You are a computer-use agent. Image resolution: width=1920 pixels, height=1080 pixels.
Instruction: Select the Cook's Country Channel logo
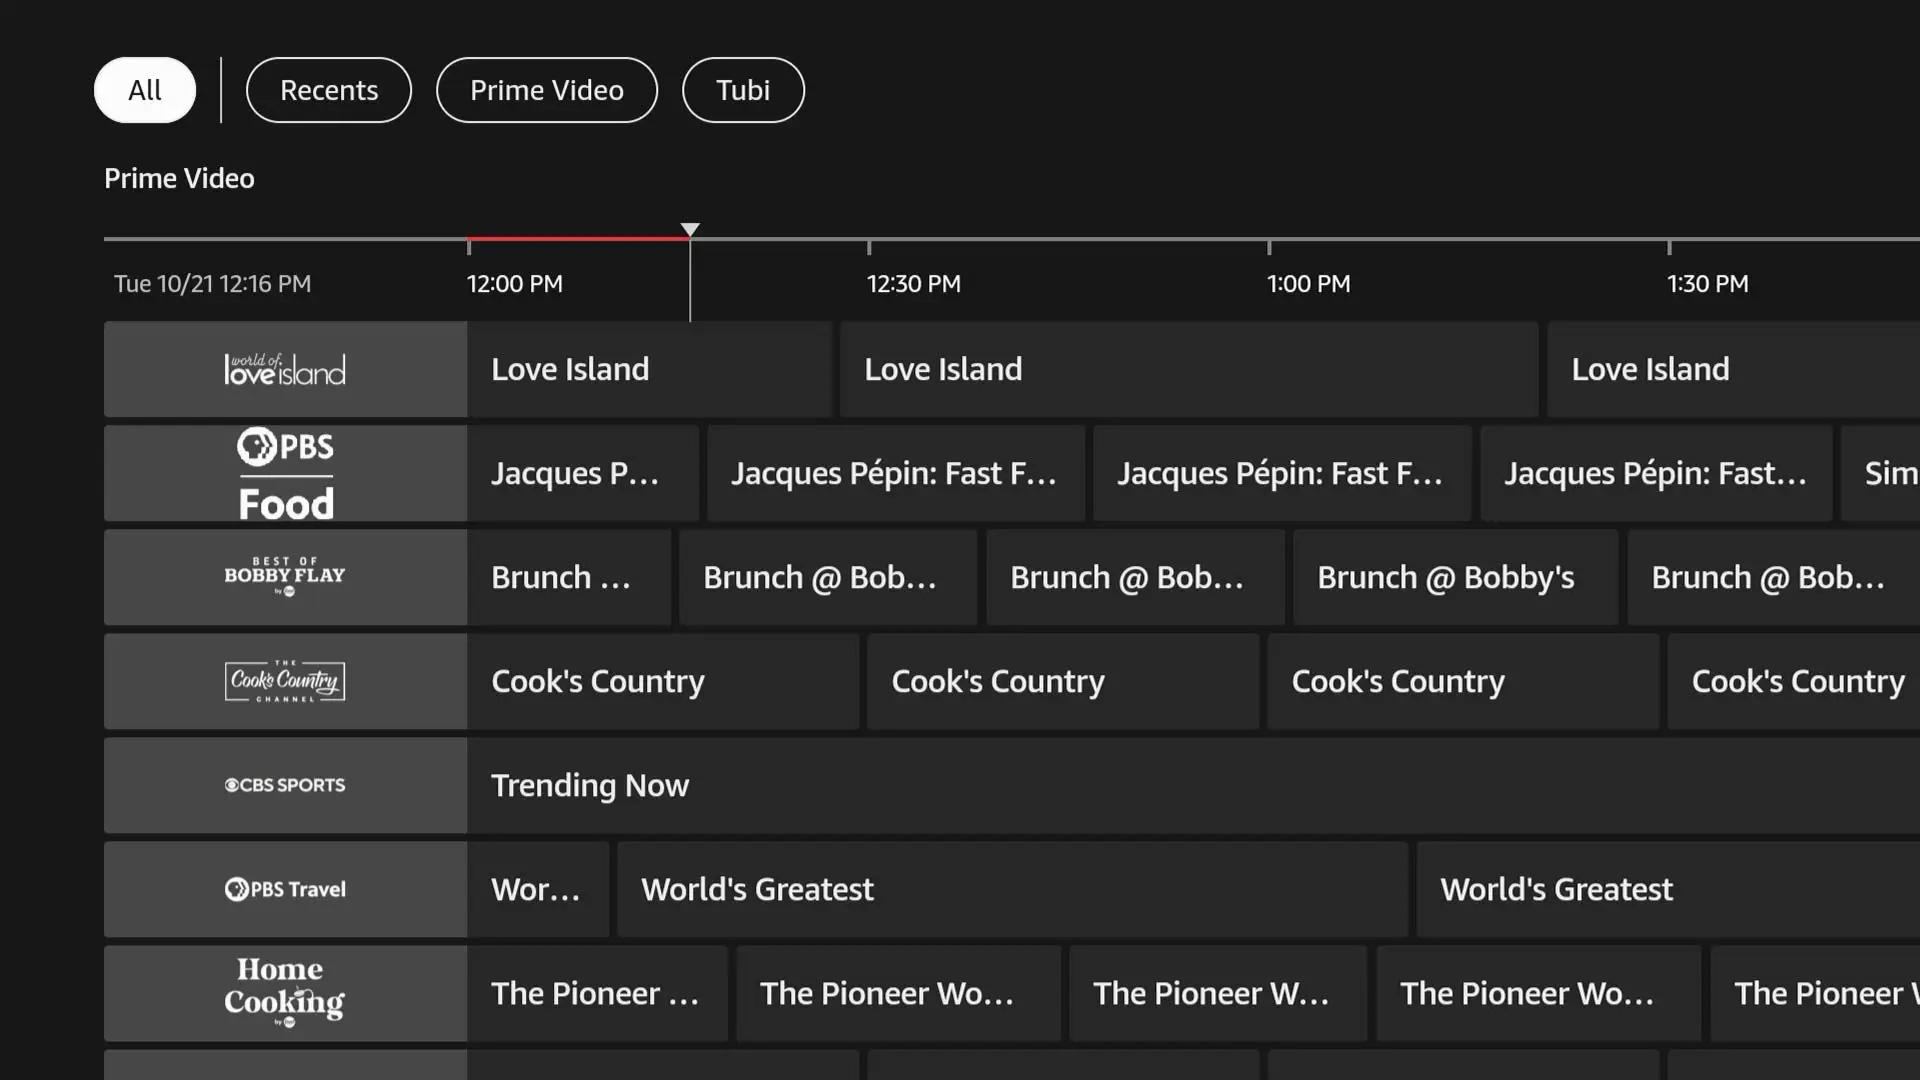[285, 681]
